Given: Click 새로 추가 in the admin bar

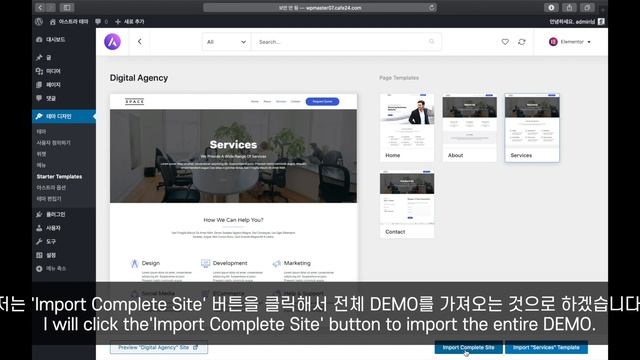Looking at the screenshot, I should point(129,22).
